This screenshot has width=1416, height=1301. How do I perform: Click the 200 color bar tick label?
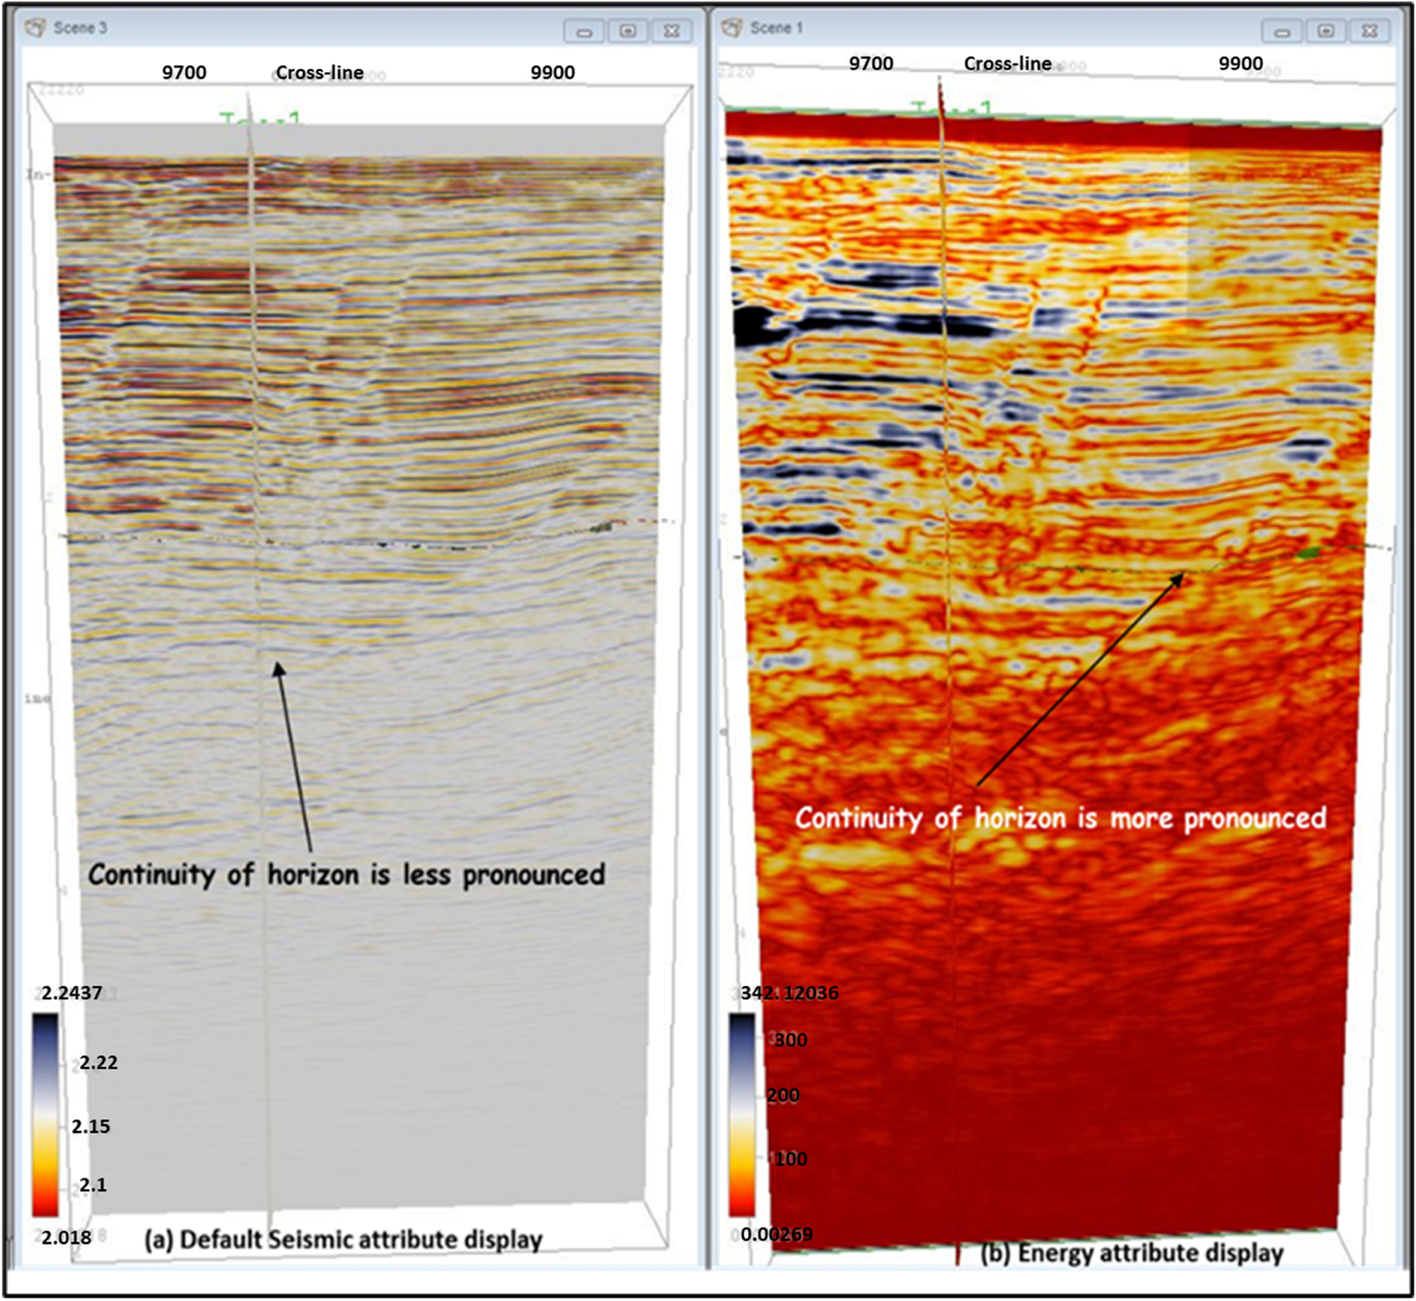[x=783, y=1096]
